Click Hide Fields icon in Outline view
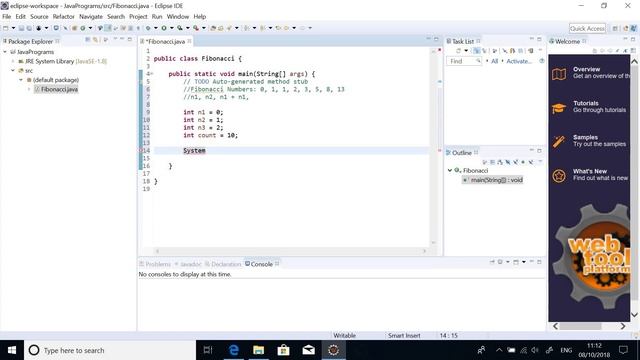This screenshot has width=640, height=360. [508, 162]
